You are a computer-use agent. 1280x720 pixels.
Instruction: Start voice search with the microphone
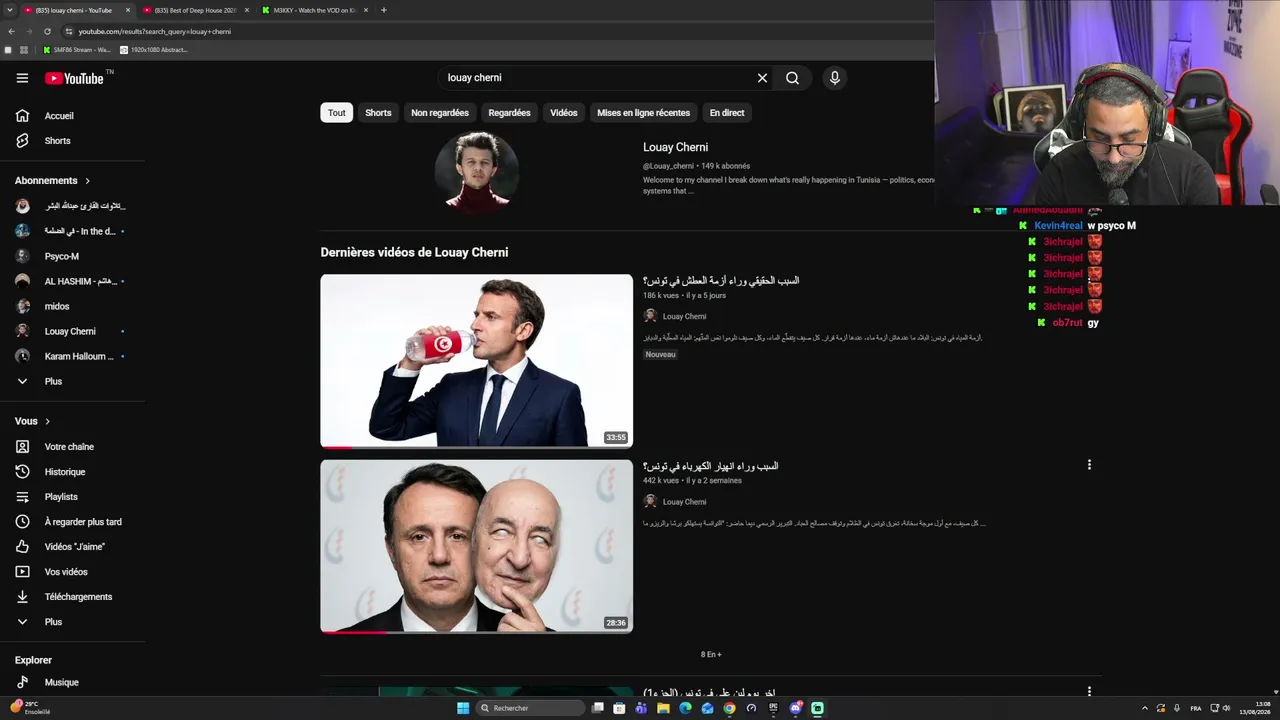[x=834, y=78]
